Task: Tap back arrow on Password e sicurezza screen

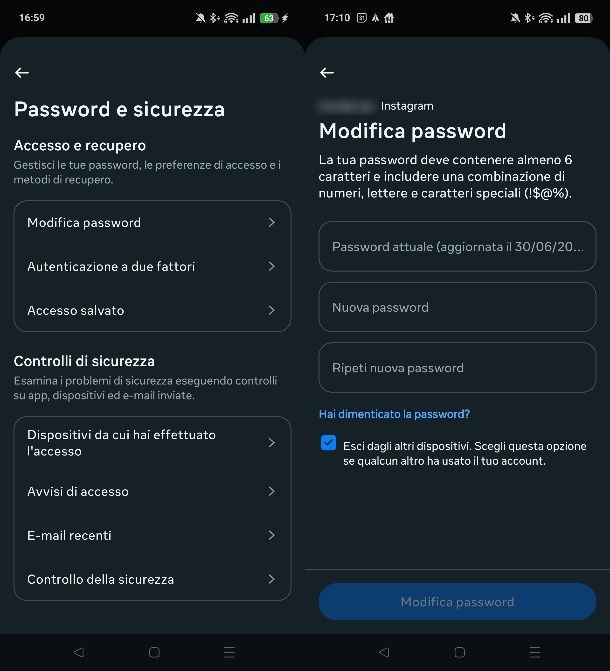Action: 22,73
